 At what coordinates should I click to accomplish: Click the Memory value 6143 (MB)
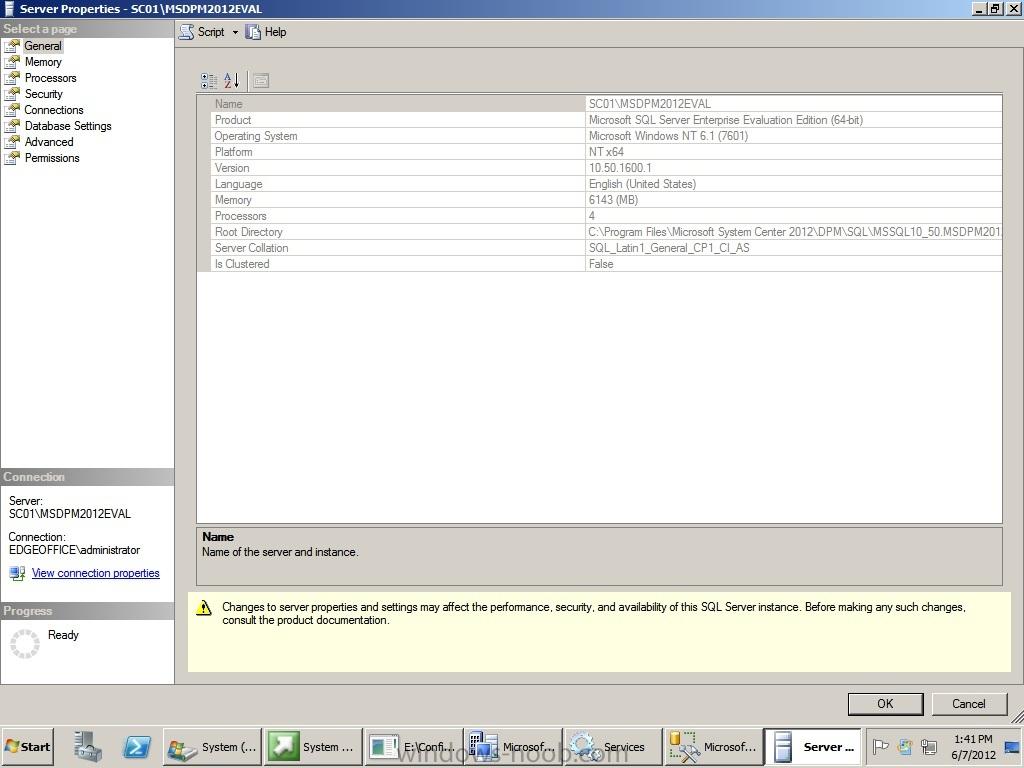(x=613, y=200)
